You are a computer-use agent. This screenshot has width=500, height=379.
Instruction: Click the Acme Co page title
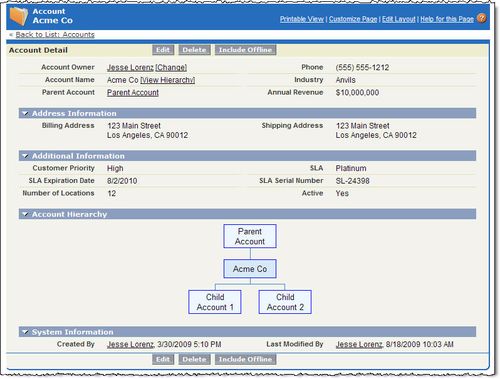53,20
